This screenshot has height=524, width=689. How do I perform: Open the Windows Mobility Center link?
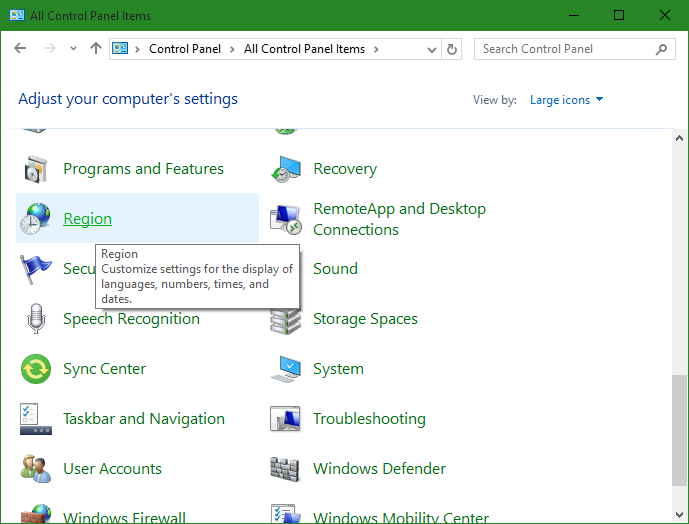click(401, 517)
